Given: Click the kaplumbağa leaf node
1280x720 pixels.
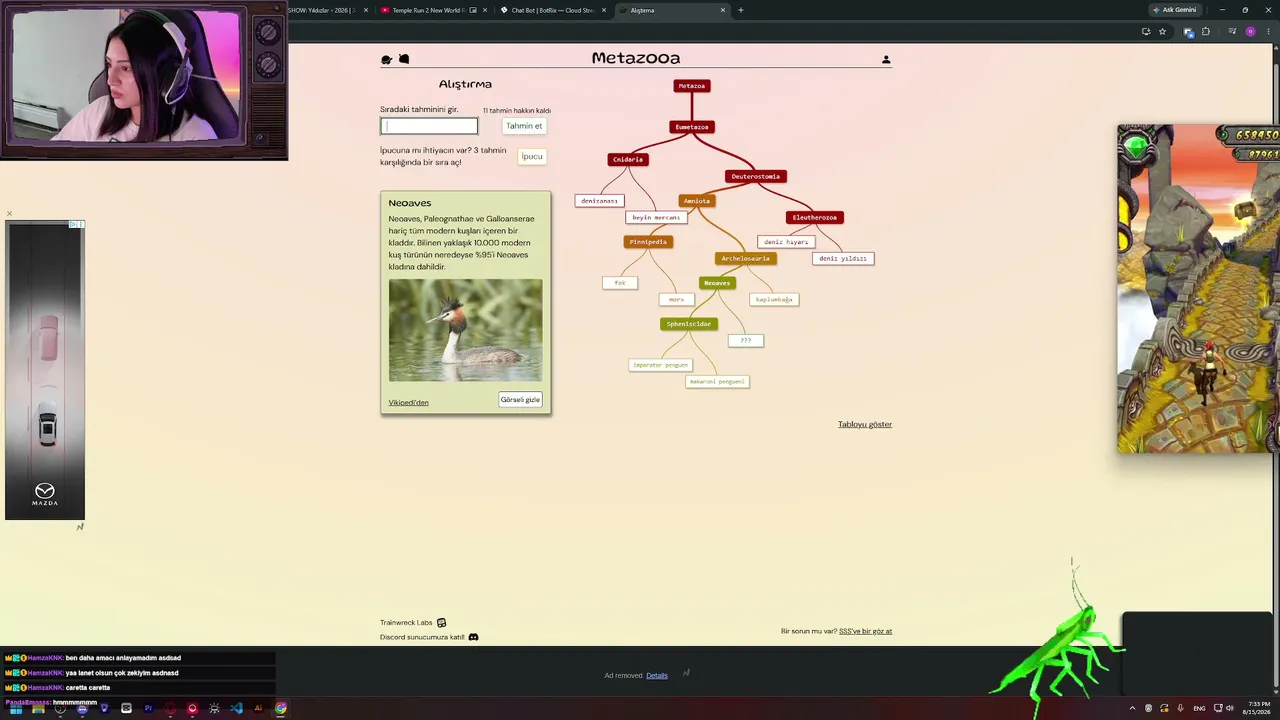Looking at the screenshot, I should (774, 299).
